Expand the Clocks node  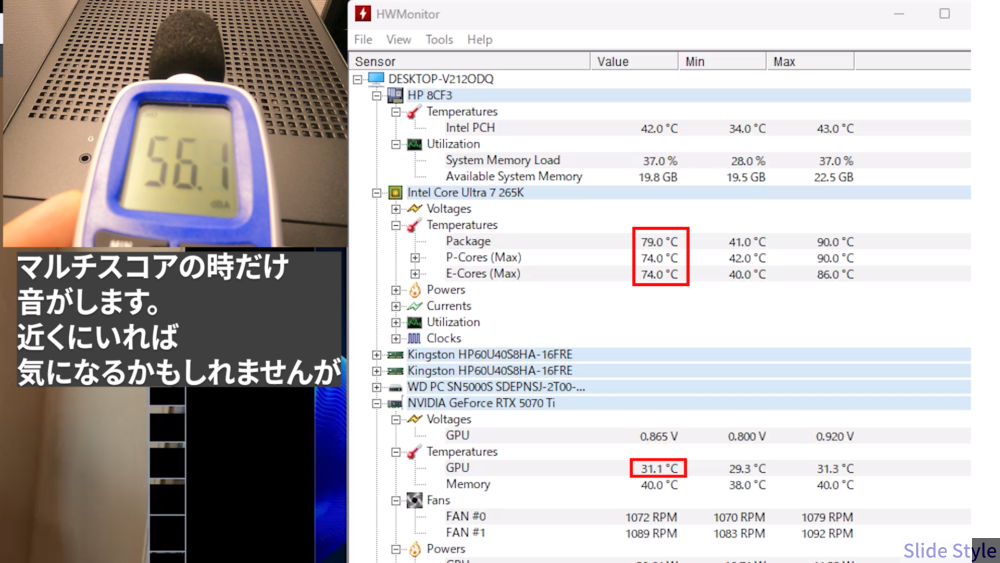click(396, 339)
